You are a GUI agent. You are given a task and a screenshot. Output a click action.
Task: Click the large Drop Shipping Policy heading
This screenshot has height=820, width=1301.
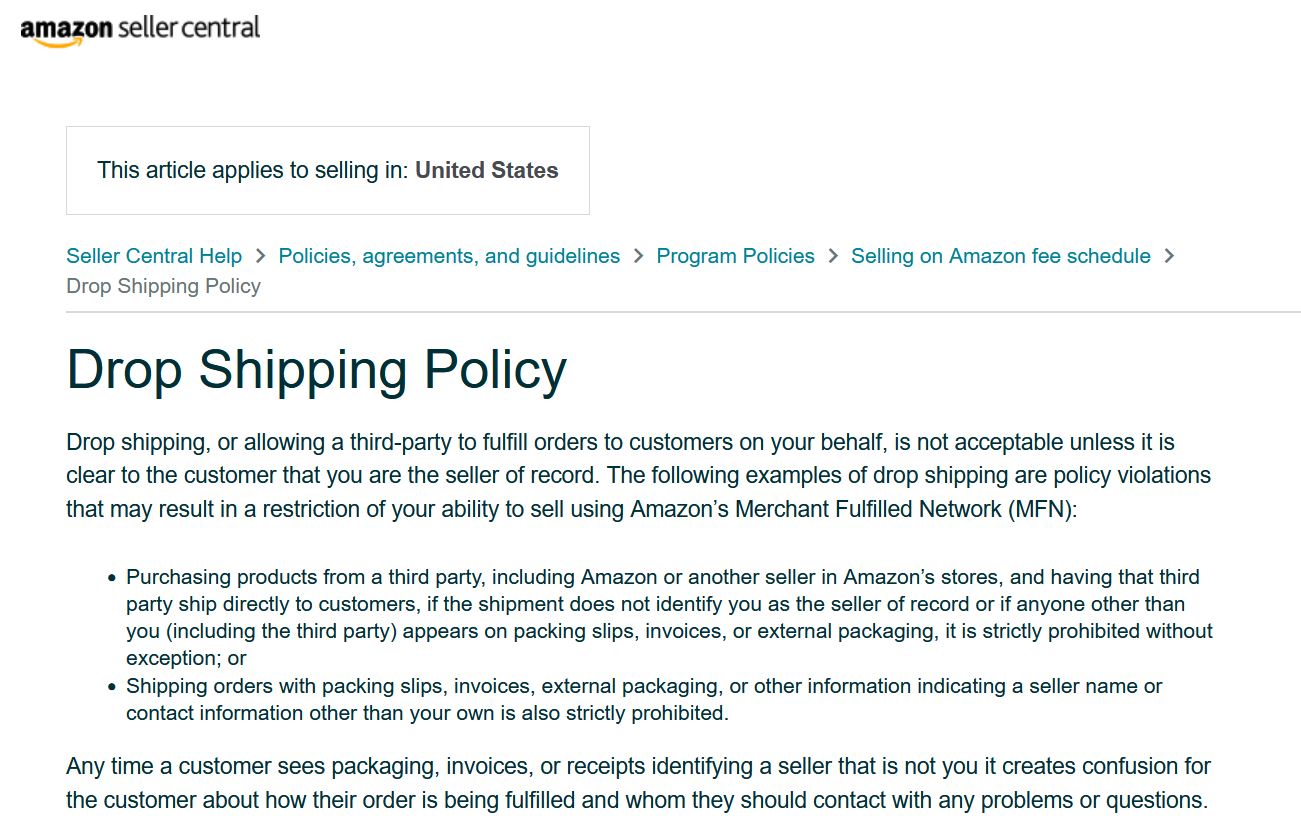[x=316, y=370]
